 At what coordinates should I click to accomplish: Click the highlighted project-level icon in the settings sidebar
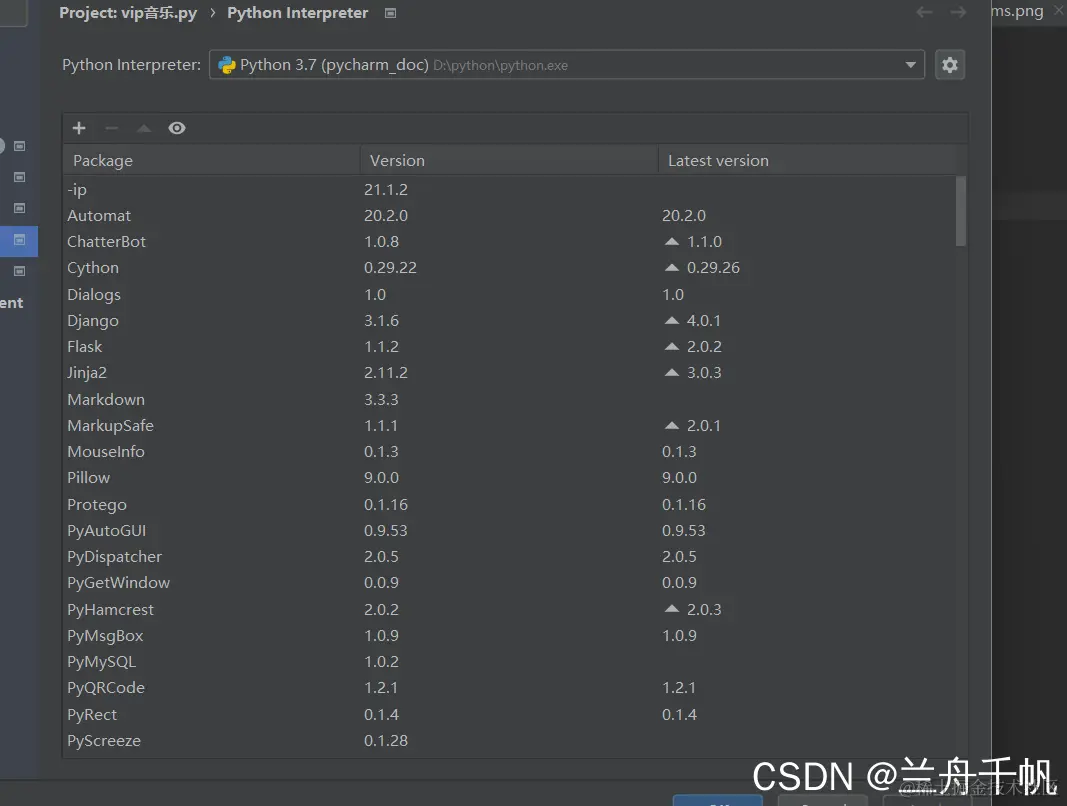(x=20, y=240)
